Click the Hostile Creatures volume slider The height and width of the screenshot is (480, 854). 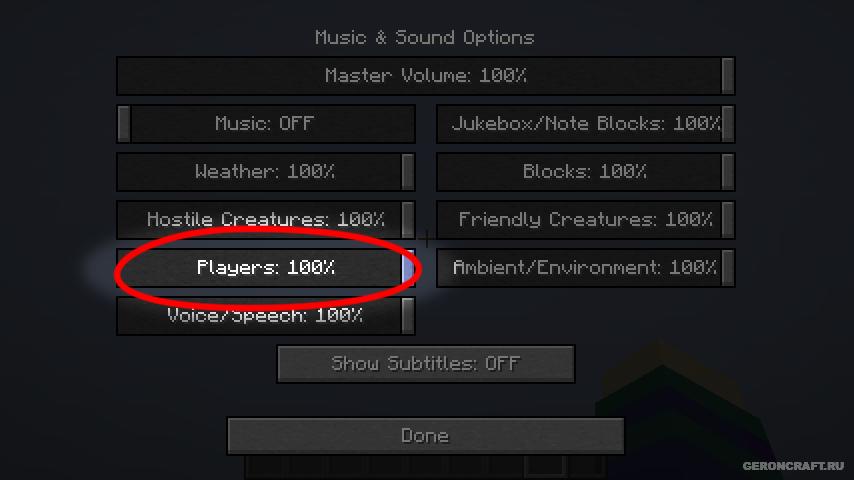click(266, 220)
